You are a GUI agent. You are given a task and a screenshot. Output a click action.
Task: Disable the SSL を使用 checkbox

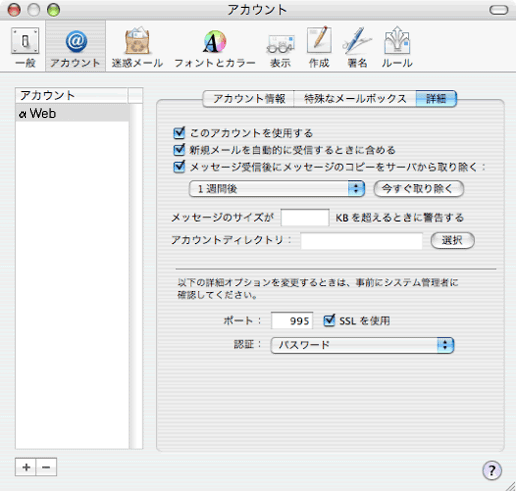click(329, 320)
